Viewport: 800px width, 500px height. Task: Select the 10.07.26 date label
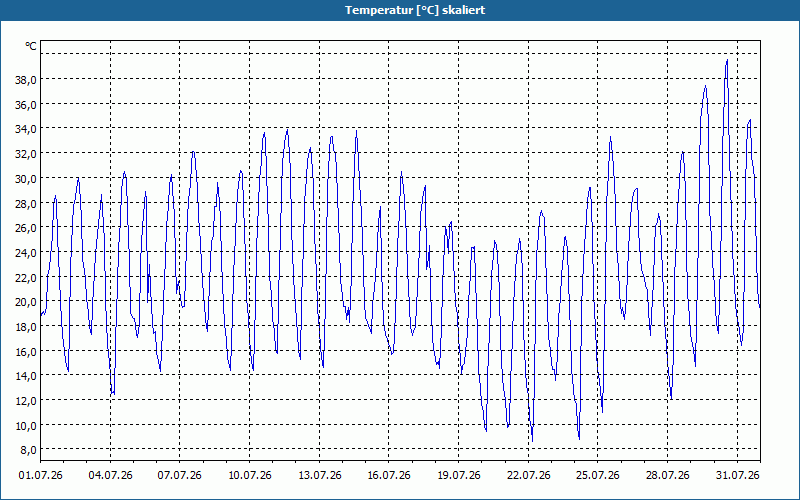[x=249, y=476]
